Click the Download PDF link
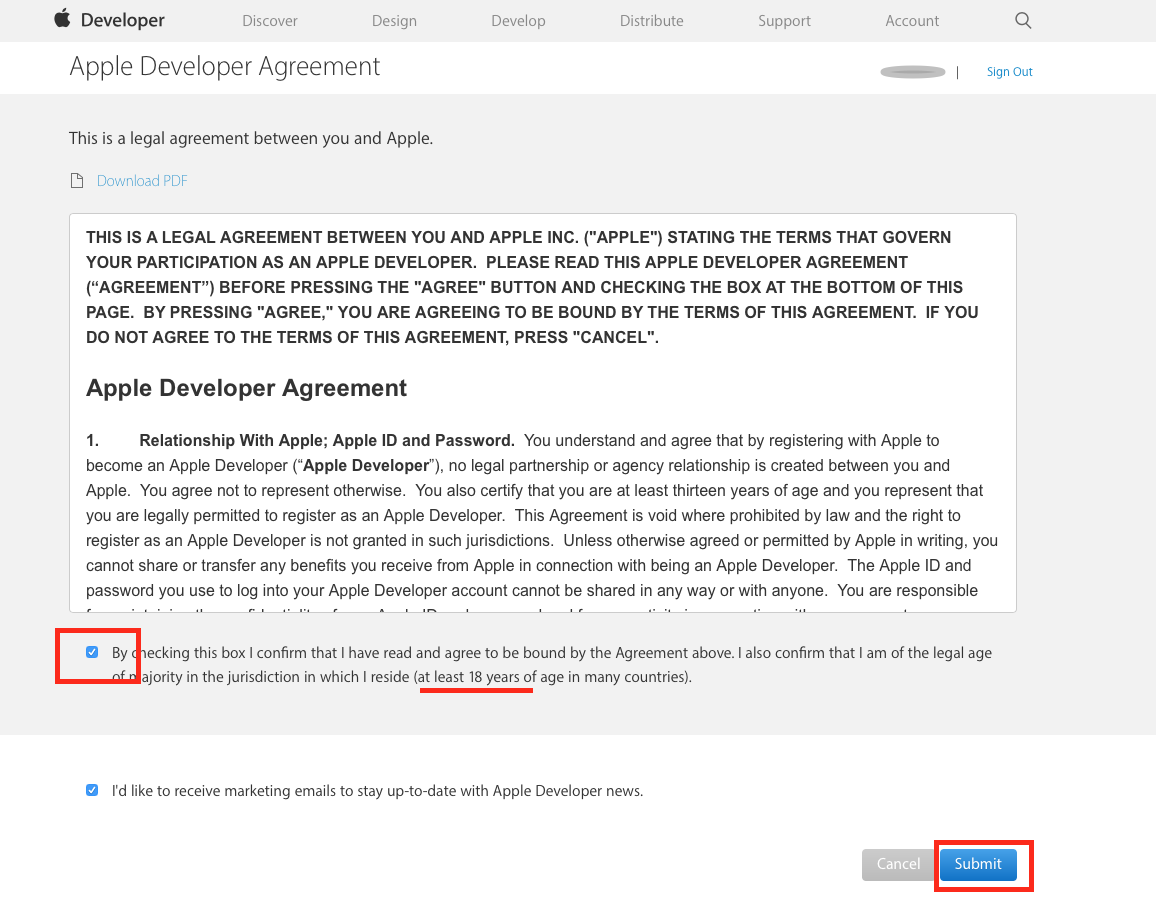The image size is (1156, 906). [x=142, y=181]
